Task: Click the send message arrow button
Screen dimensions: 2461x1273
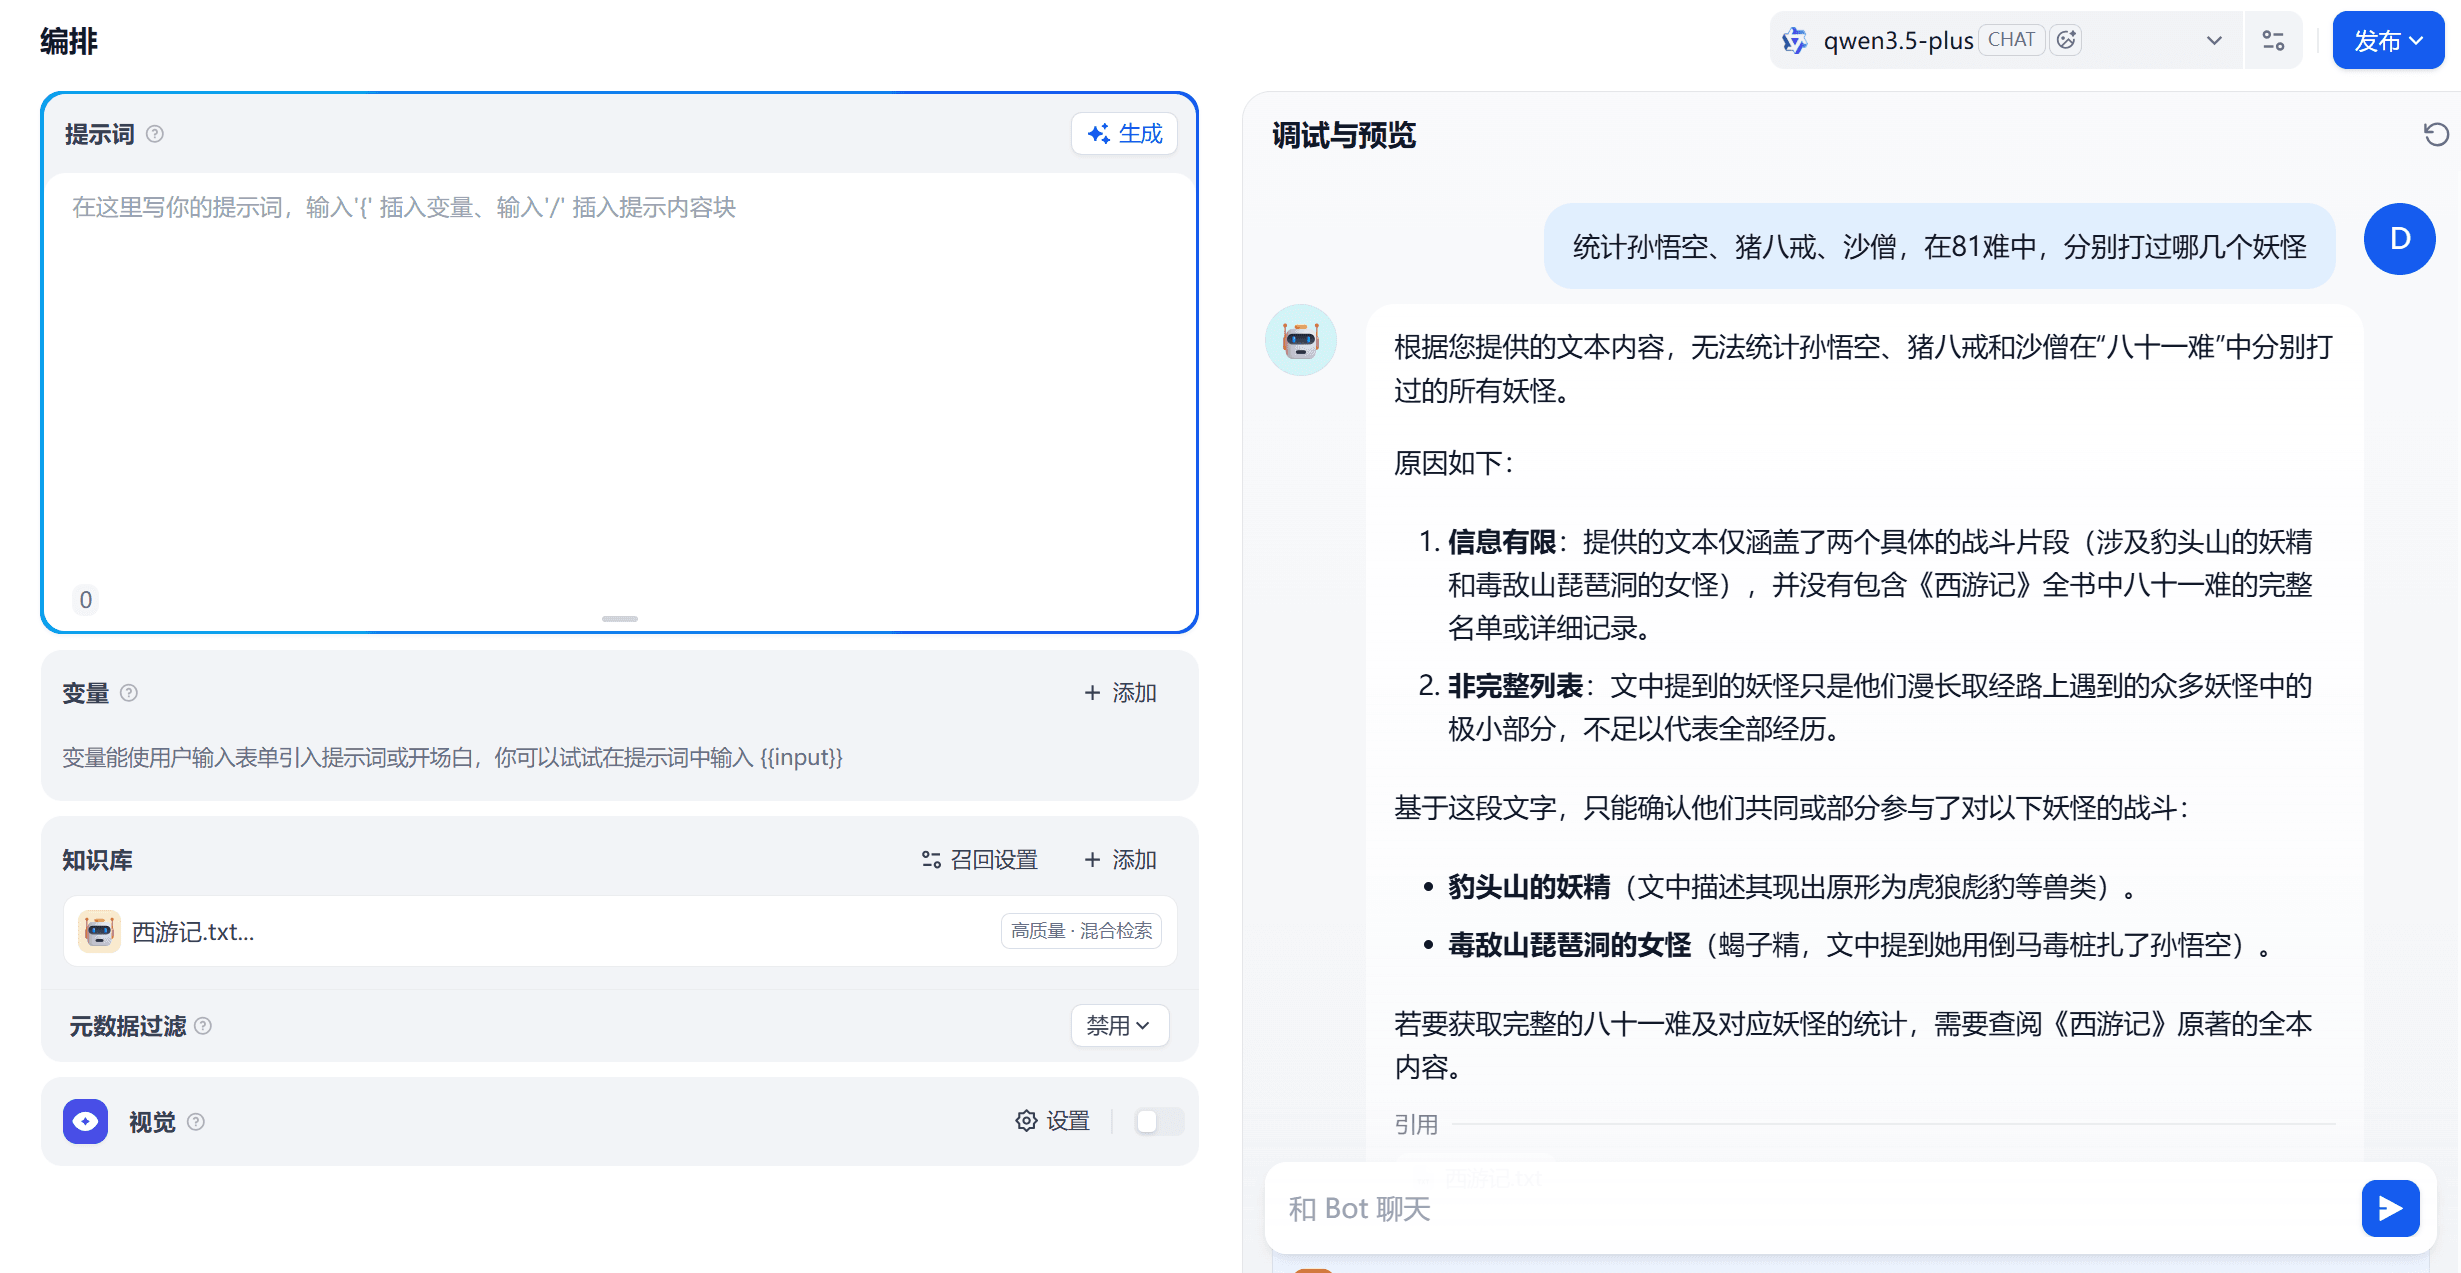Action: 2390,1208
